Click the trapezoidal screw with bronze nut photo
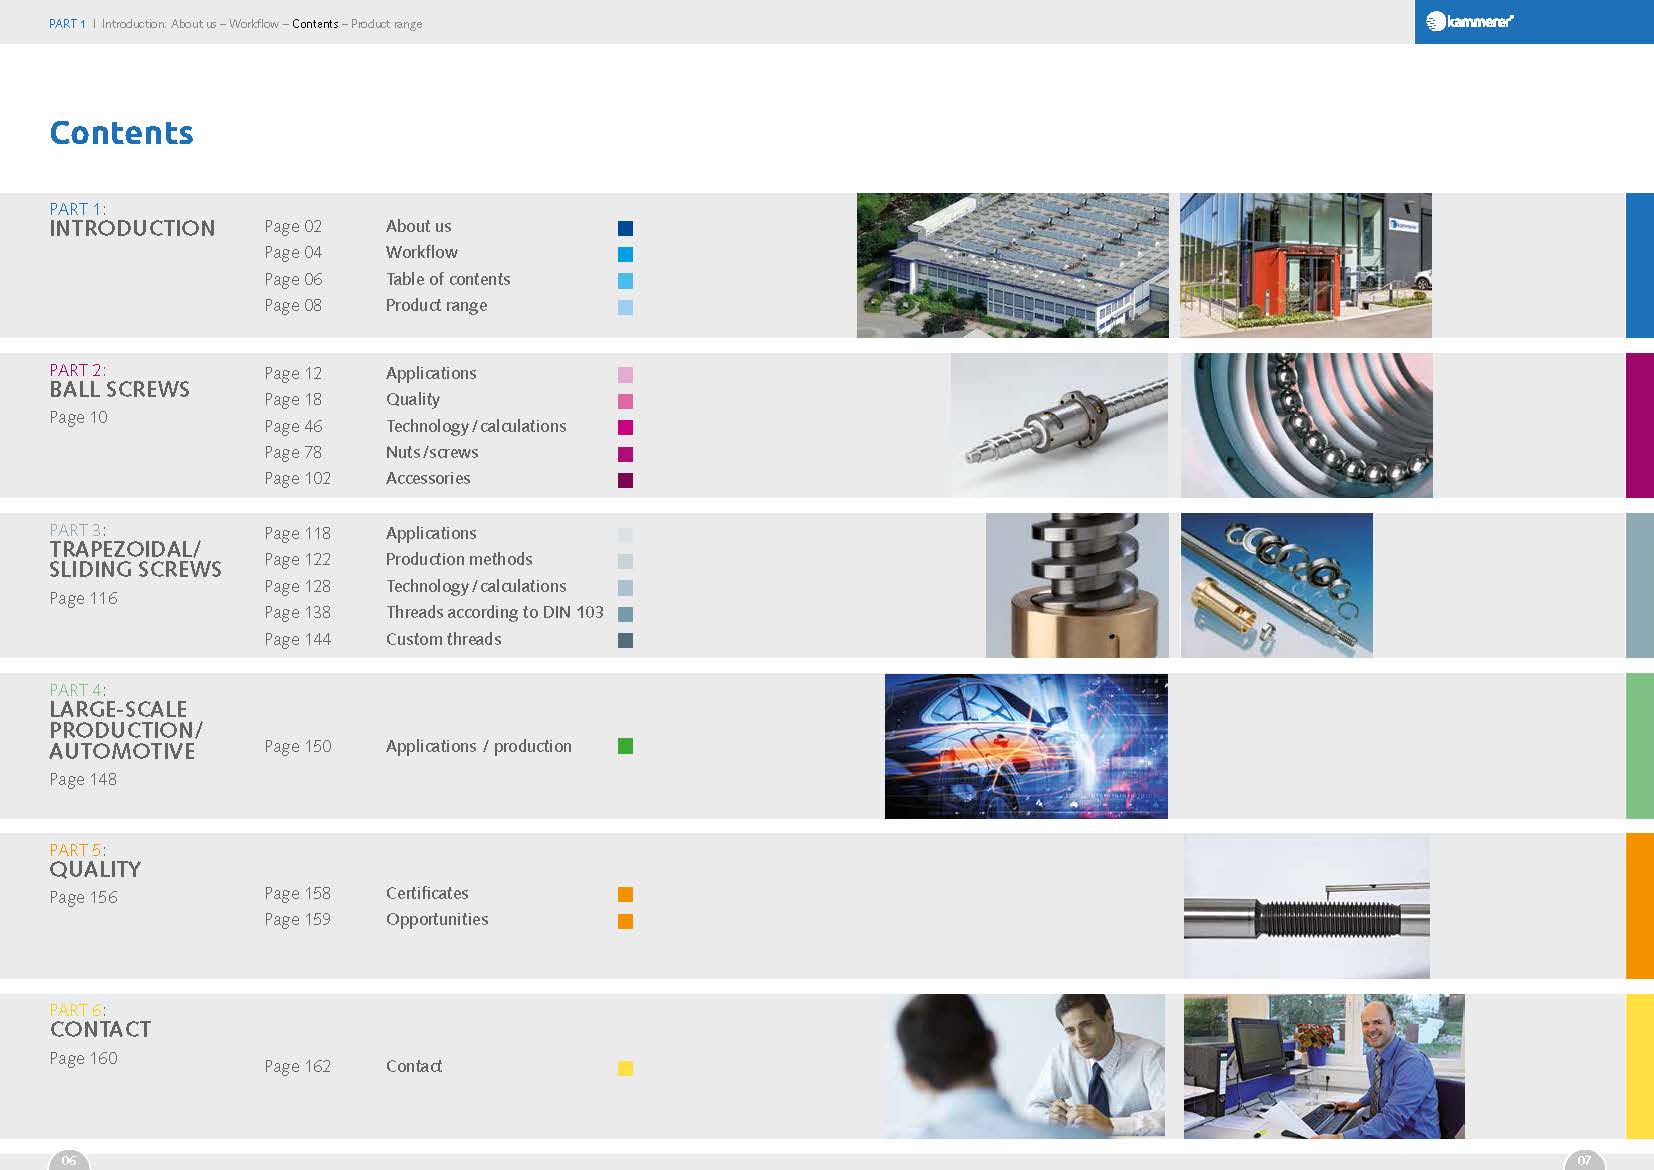This screenshot has width=1654, height=1170. [1077, 585]
